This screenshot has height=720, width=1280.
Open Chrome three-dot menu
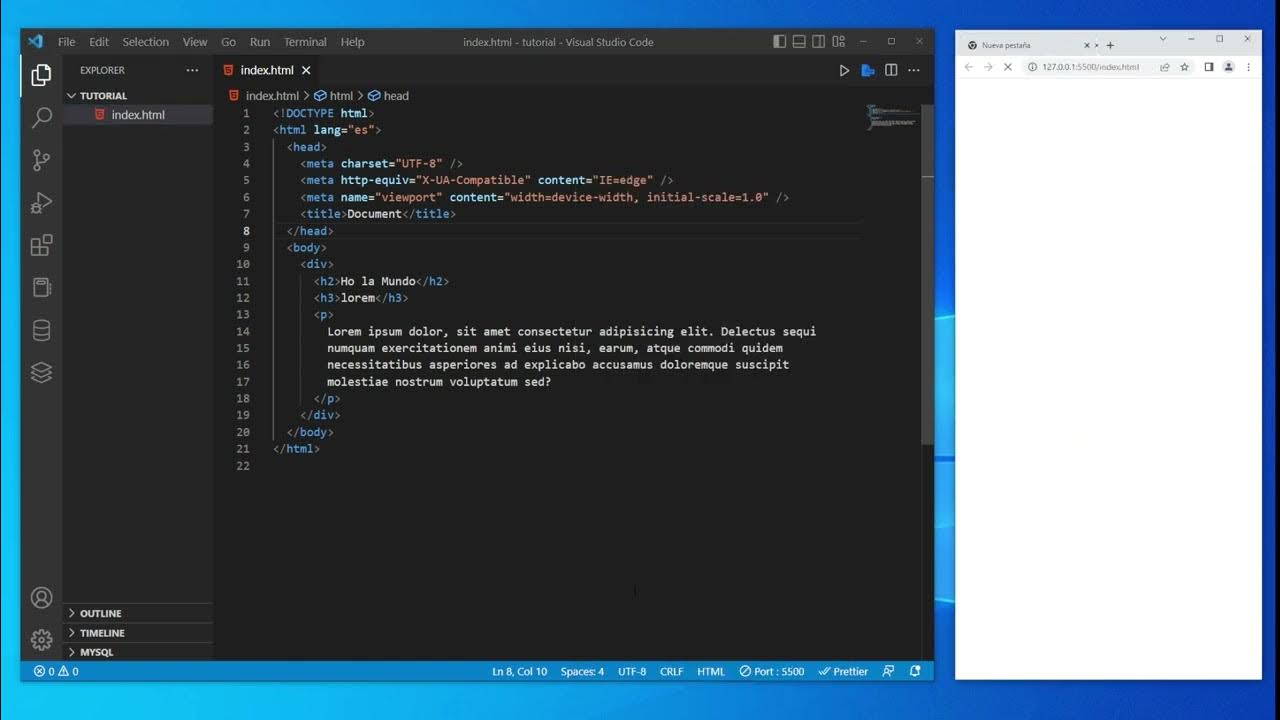click(1248, 67)
